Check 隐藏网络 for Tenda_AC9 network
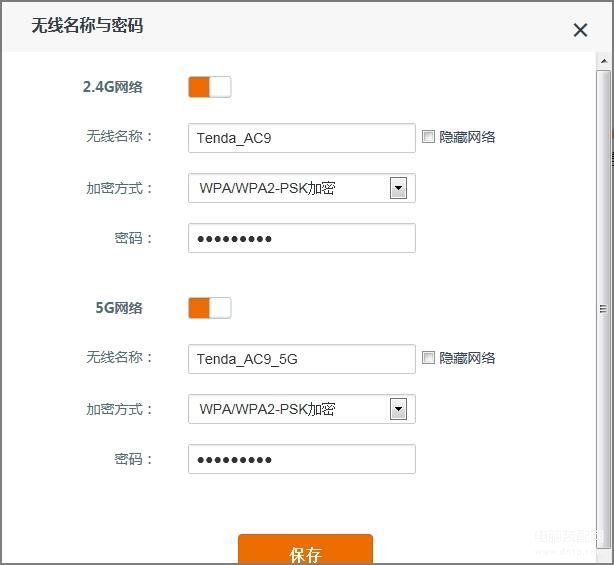Screen dimensions: 614x565 (x=428, y=137)
